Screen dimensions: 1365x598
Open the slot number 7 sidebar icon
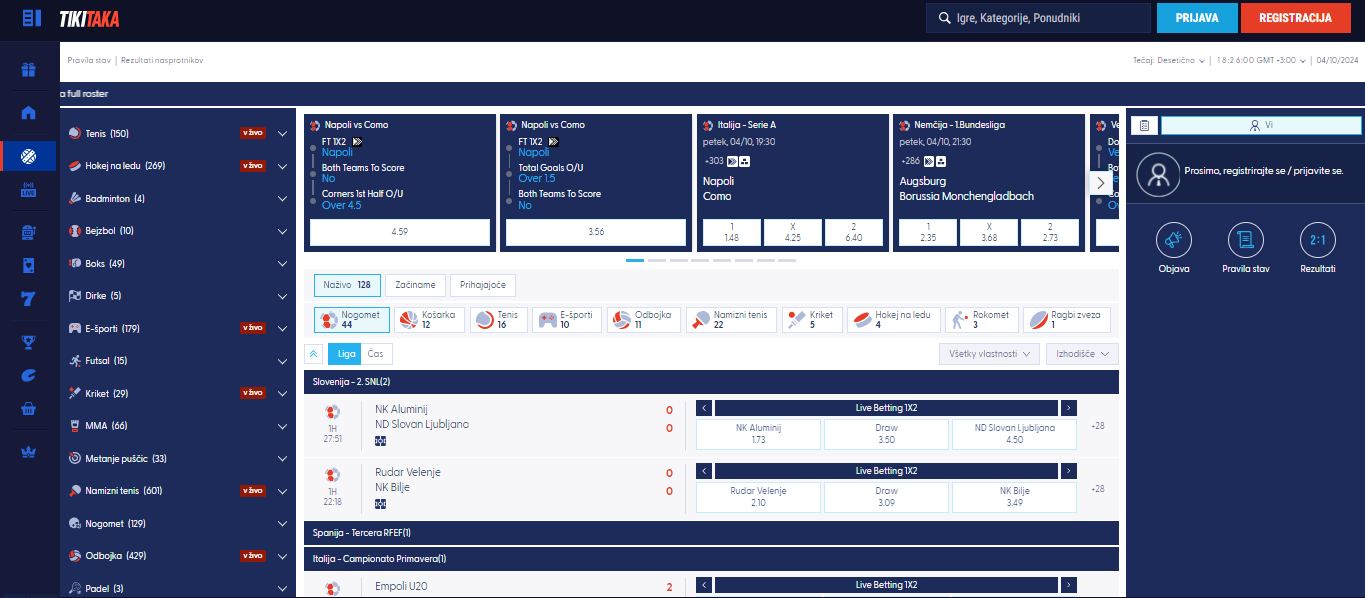pyautogui.click(x=29, y=298)
